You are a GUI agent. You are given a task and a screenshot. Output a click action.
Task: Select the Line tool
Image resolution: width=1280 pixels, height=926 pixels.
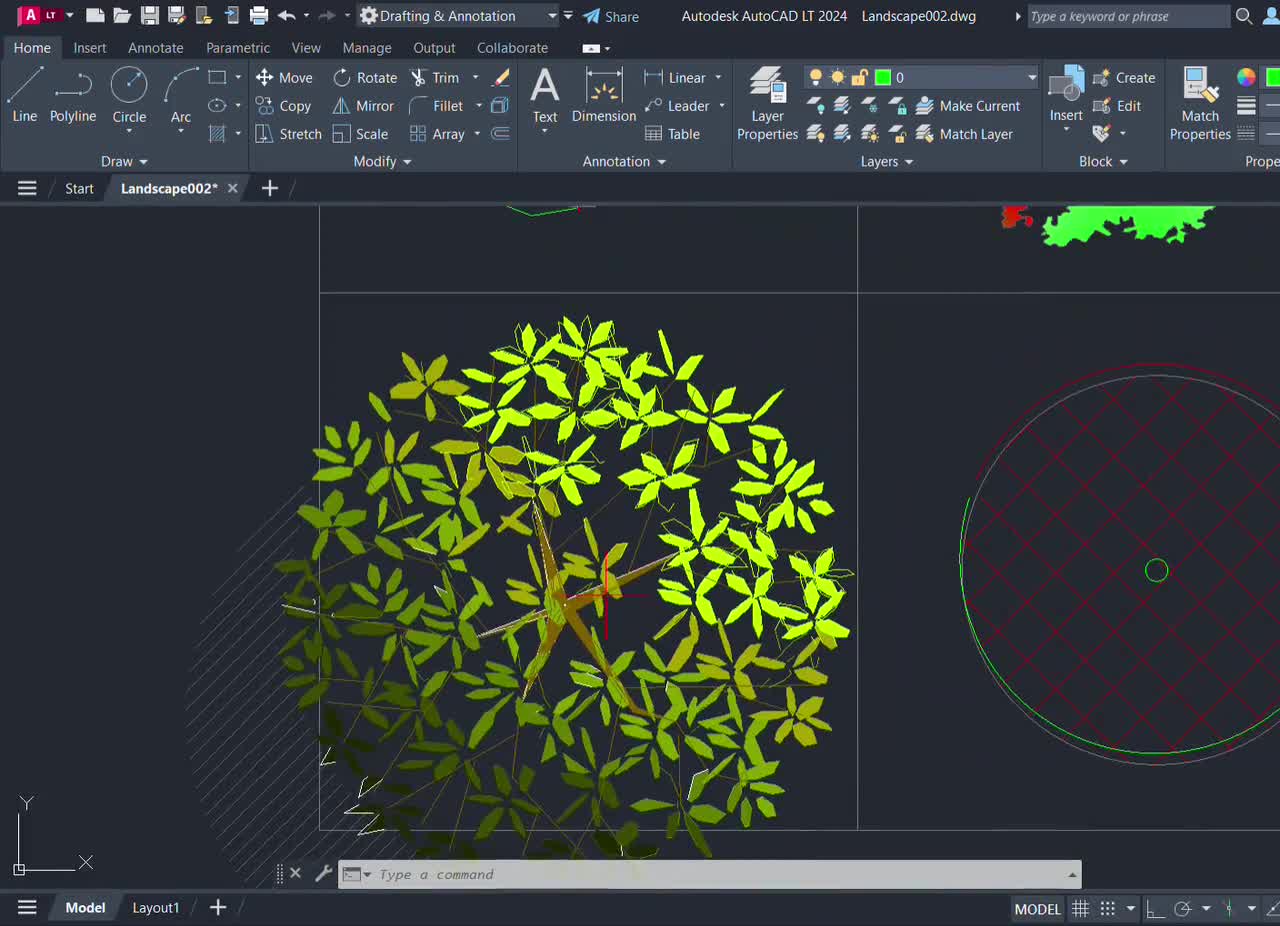click(23, 97)
